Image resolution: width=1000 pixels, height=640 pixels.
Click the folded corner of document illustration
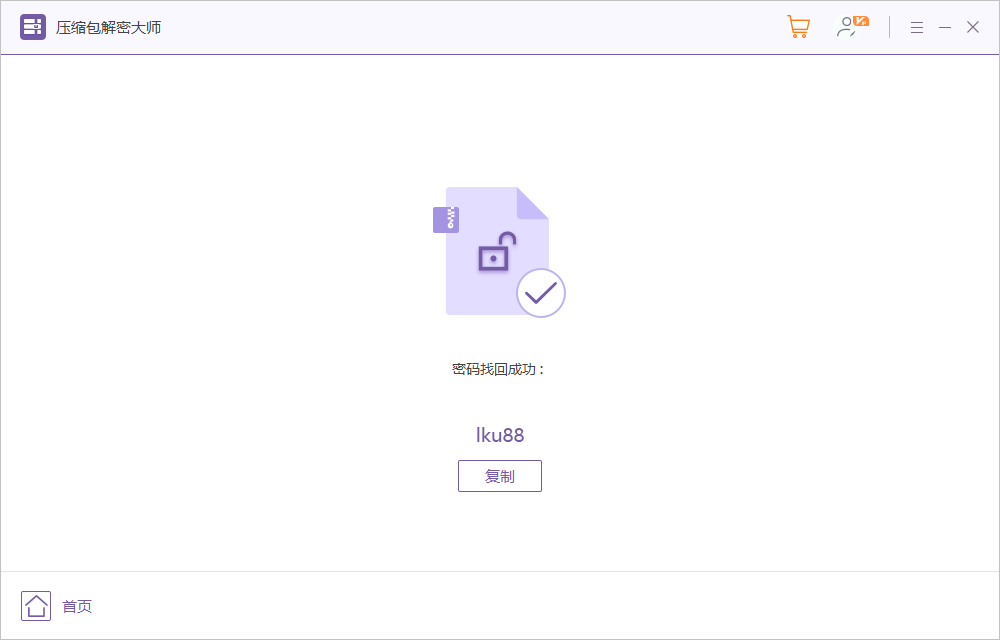click(x=531, y=203)
